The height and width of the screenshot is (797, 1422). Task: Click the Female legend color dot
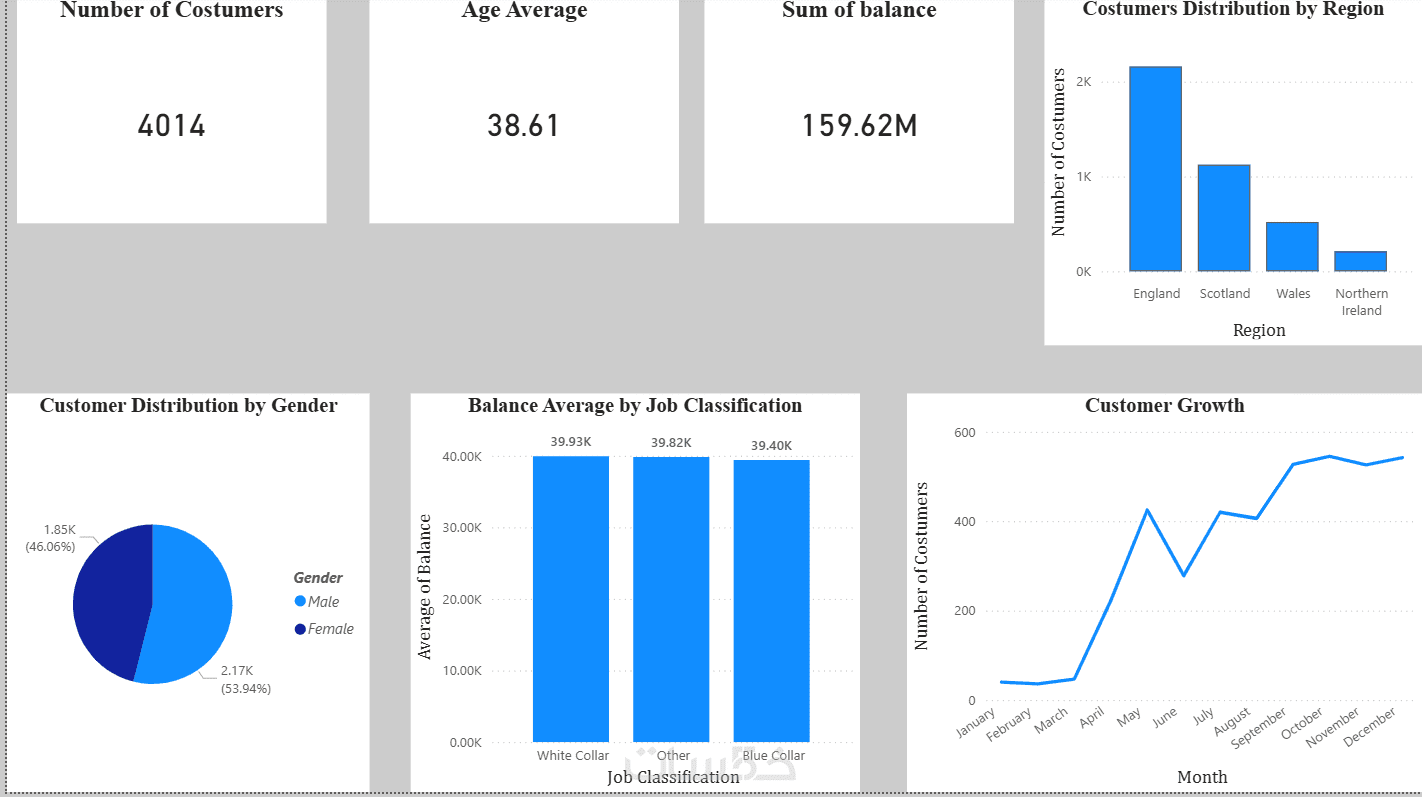(300, 629)
